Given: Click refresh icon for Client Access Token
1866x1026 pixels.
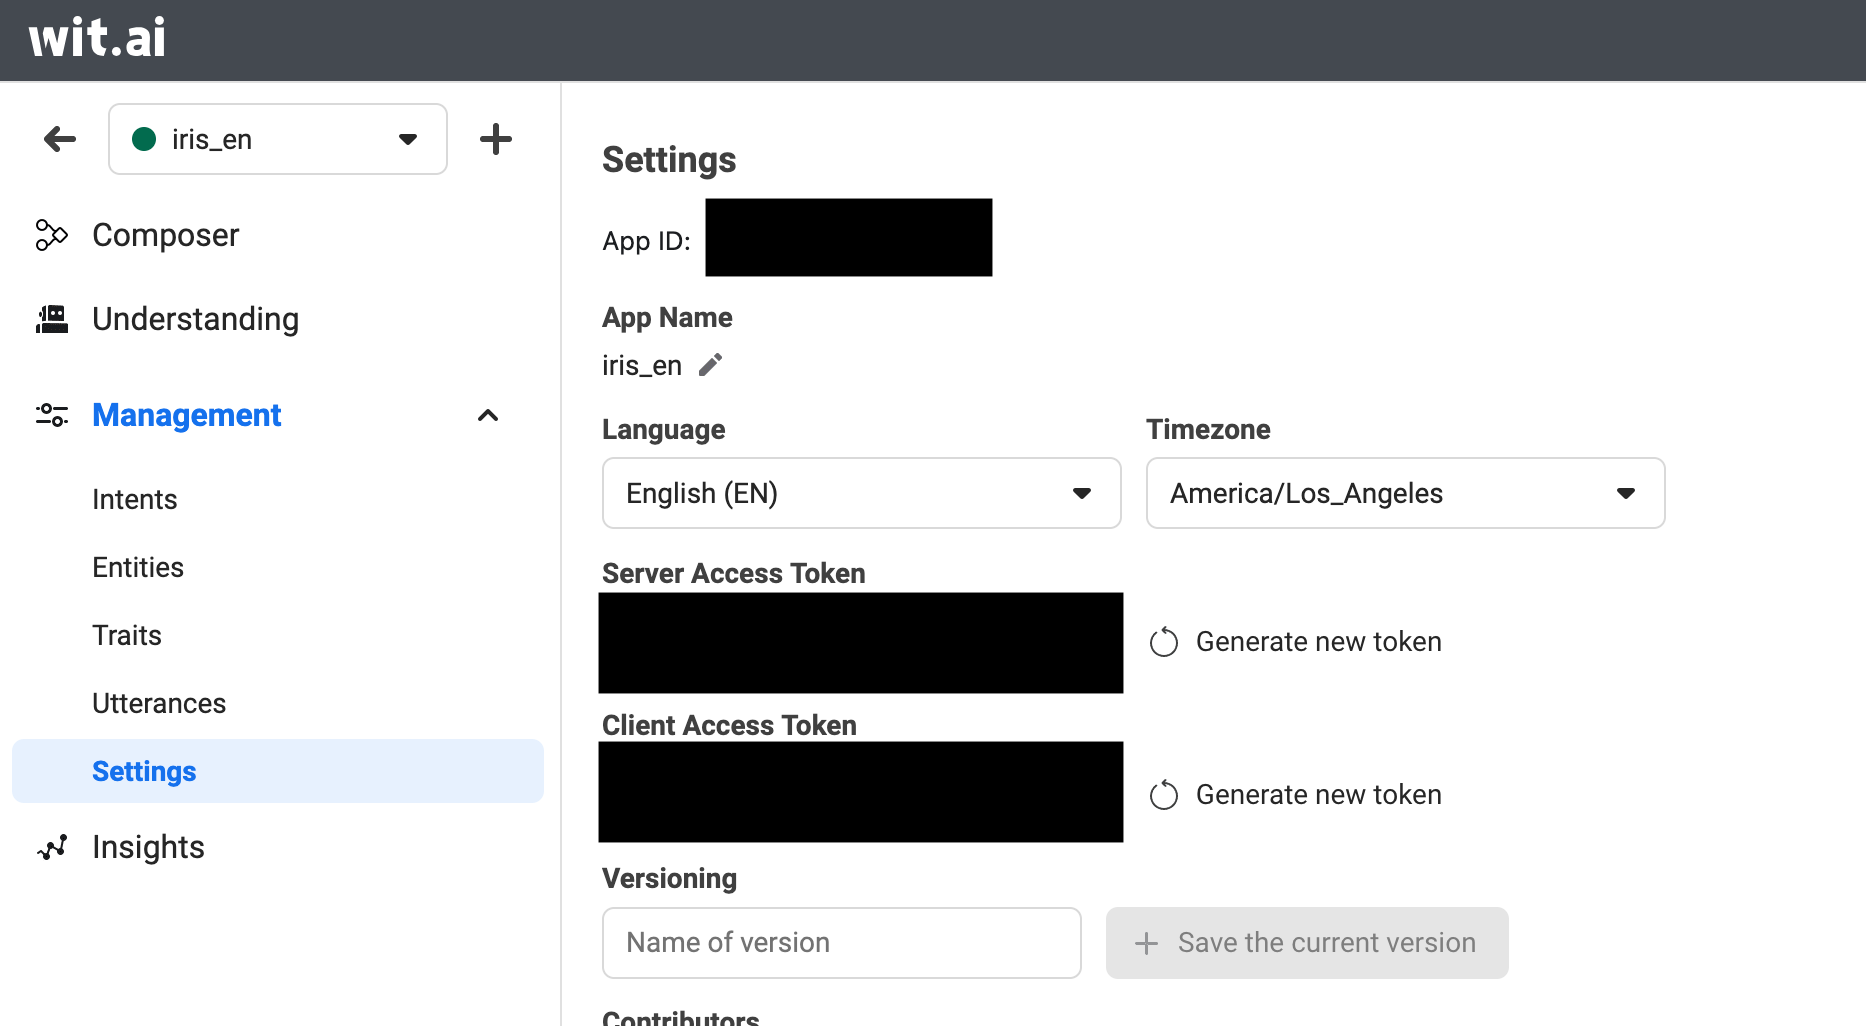Looking at the screenshot, I should 1164,795.
